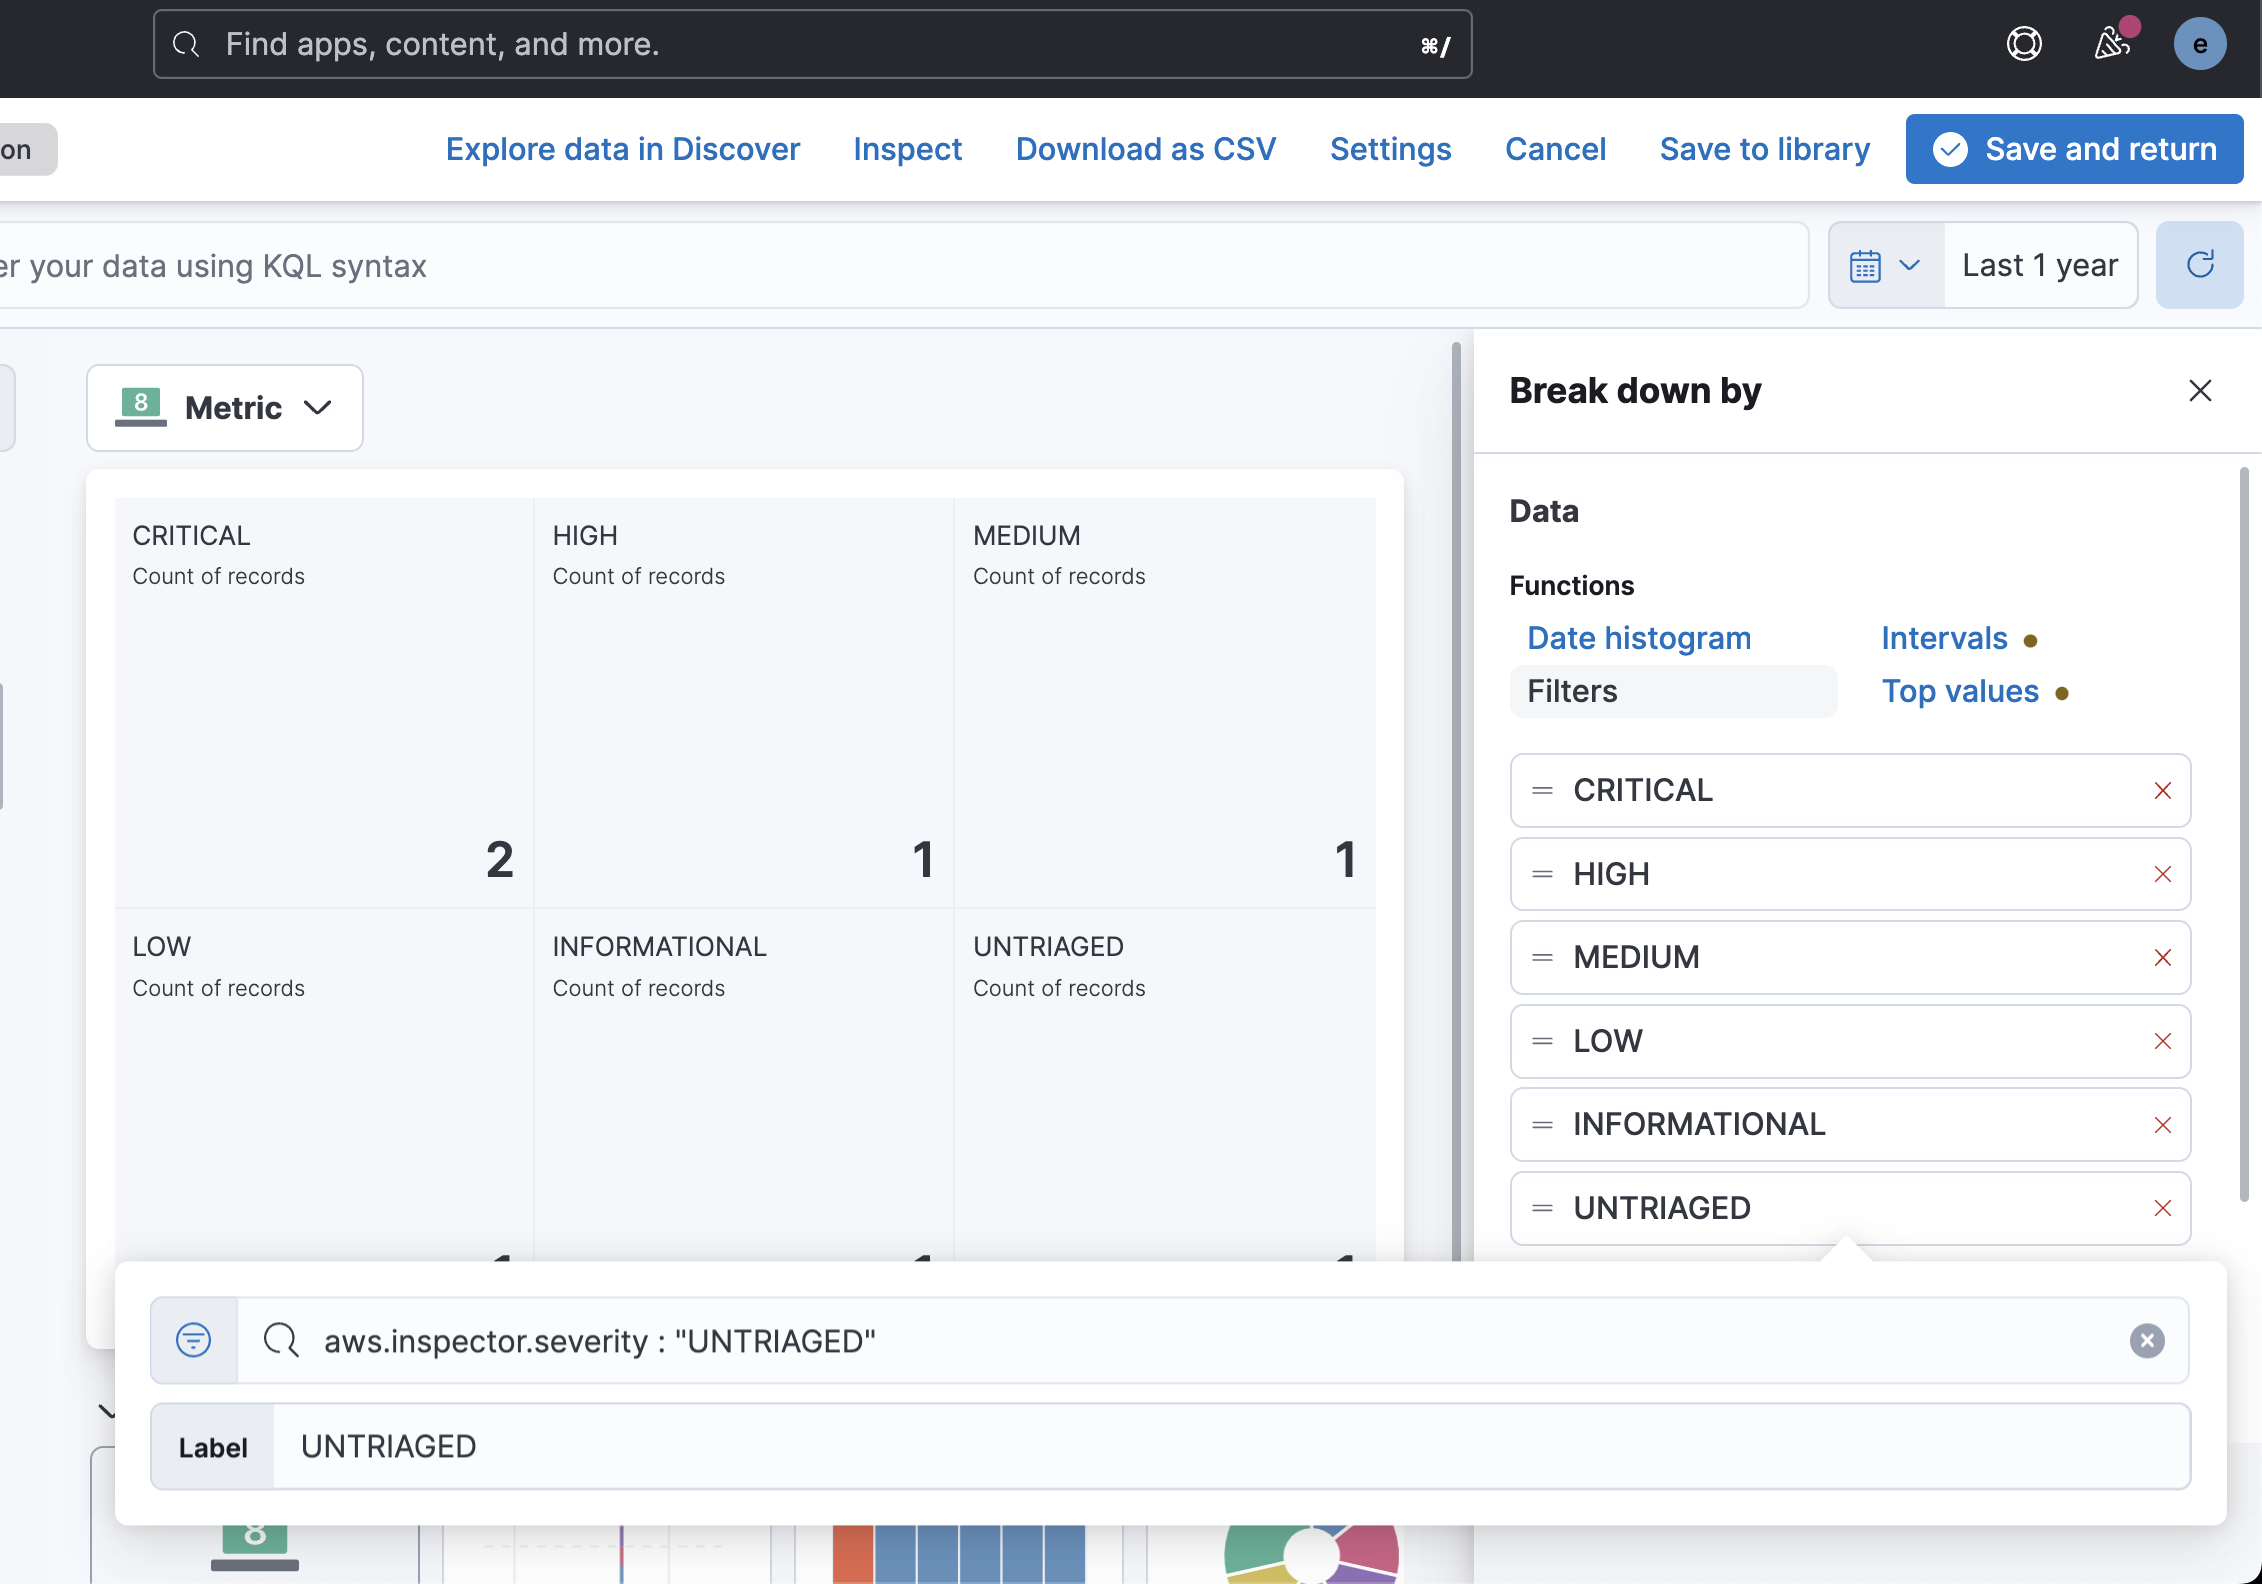Open saved filter options icon in popup
Screen dimensions: 2262x1584
(194, 1341)
